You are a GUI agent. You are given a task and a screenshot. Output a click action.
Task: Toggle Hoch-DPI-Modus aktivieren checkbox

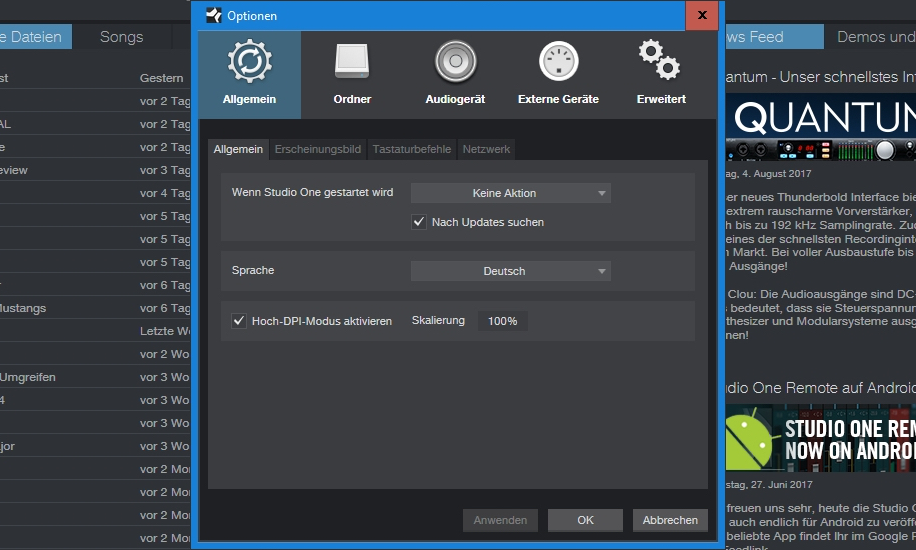(x=239, y=321)
